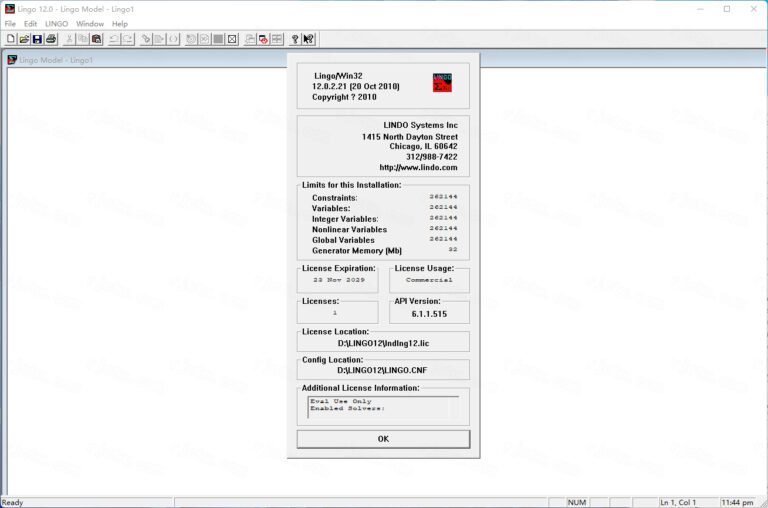Undo the last action in the toolbar
This screenshot has width=768, height=508.
[x=114, y=39]
